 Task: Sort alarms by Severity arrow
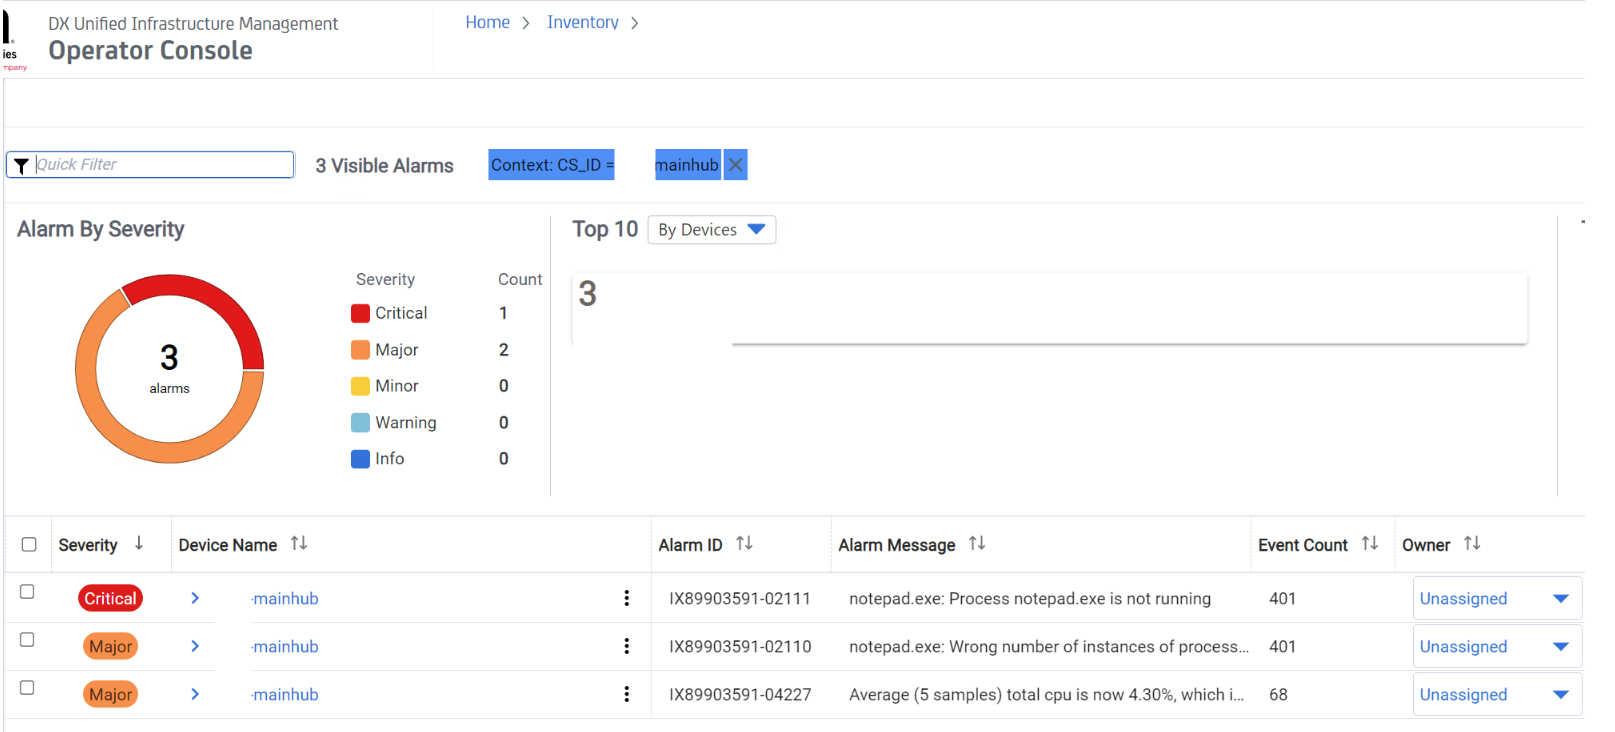pos(139,543)
